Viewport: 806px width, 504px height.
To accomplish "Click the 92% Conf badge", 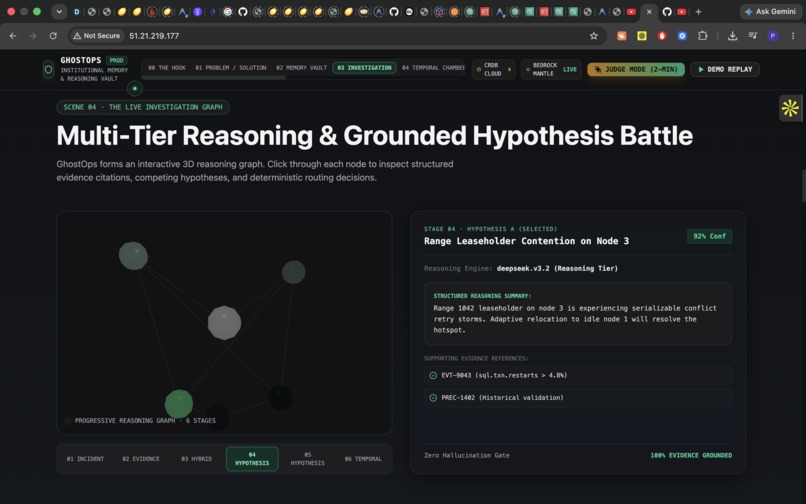I will click(x=709, y=237).
